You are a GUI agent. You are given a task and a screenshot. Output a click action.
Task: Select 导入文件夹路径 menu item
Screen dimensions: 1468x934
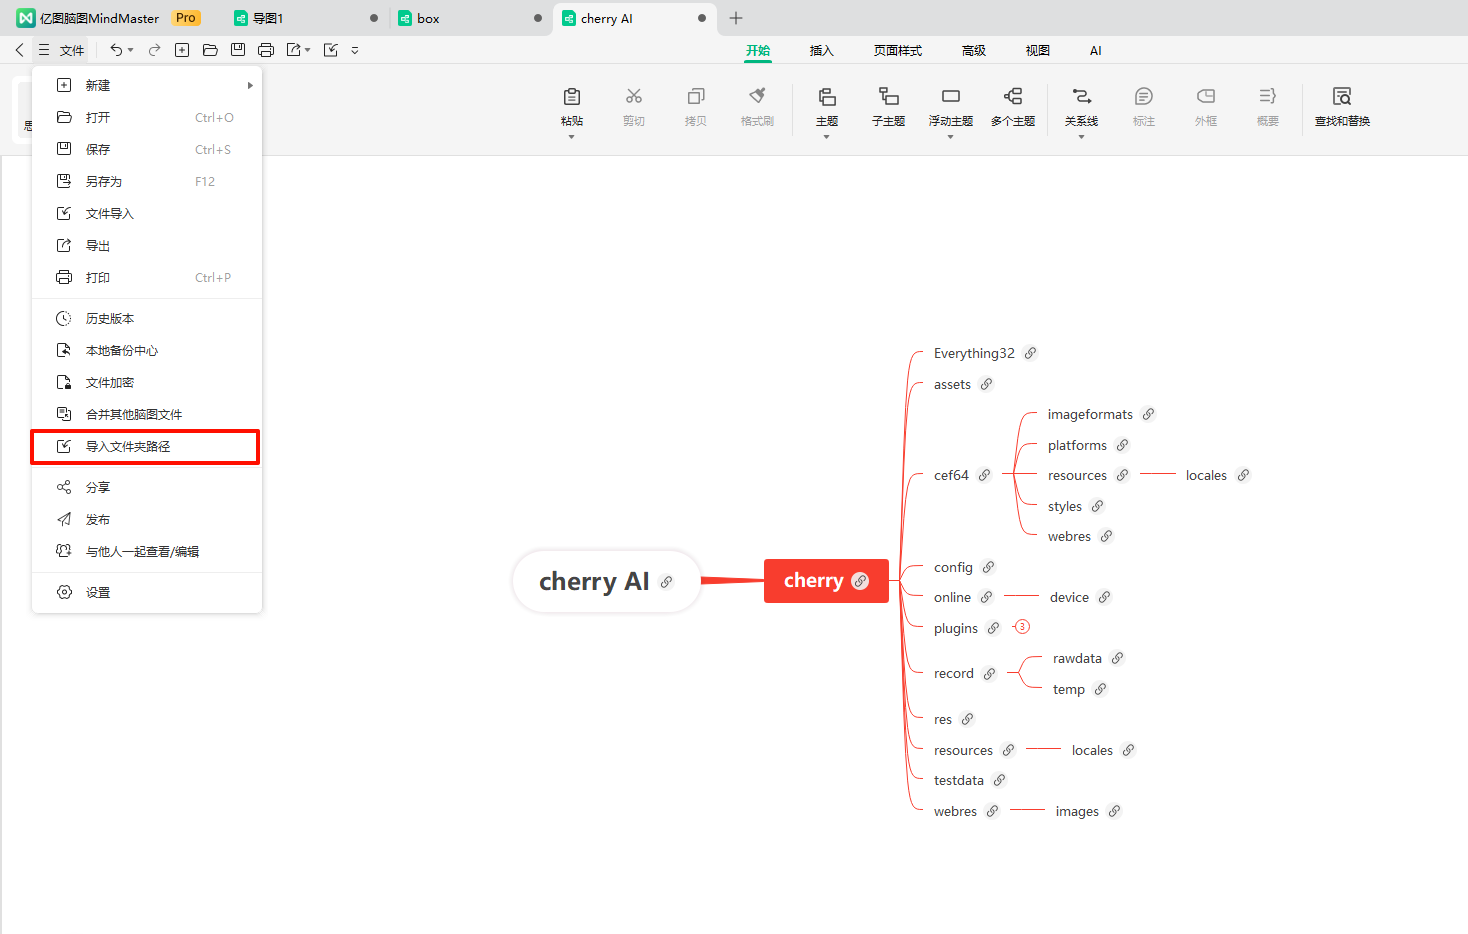[x=146, y=447]
